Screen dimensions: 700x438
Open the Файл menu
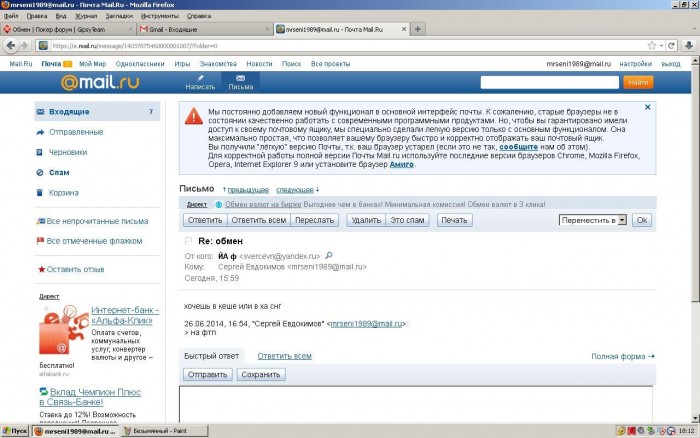11,16
